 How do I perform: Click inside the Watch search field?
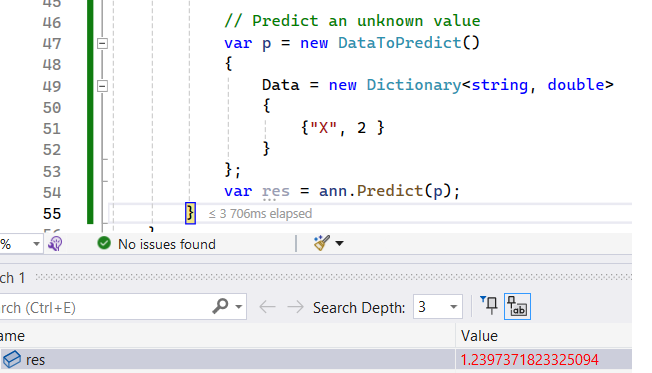(x=104, y=307)
